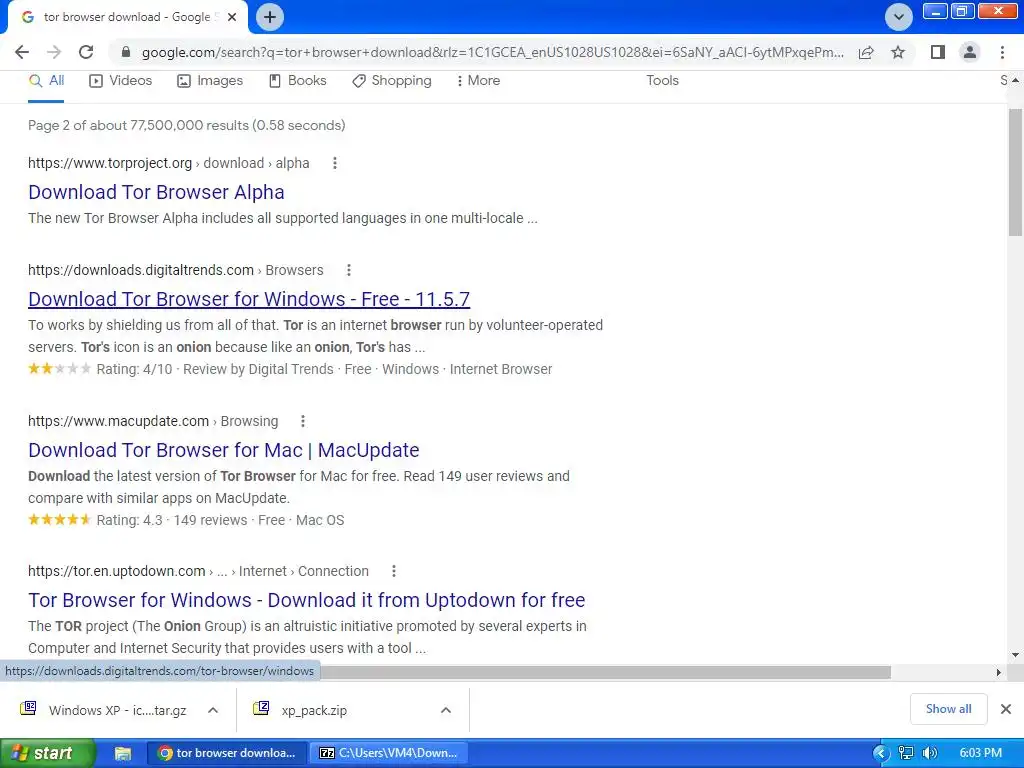Screen dimensions: 1024x768
Task: Switch to 7-Zip Downloads window in taskbar
Action: click(x=388, y=753)
